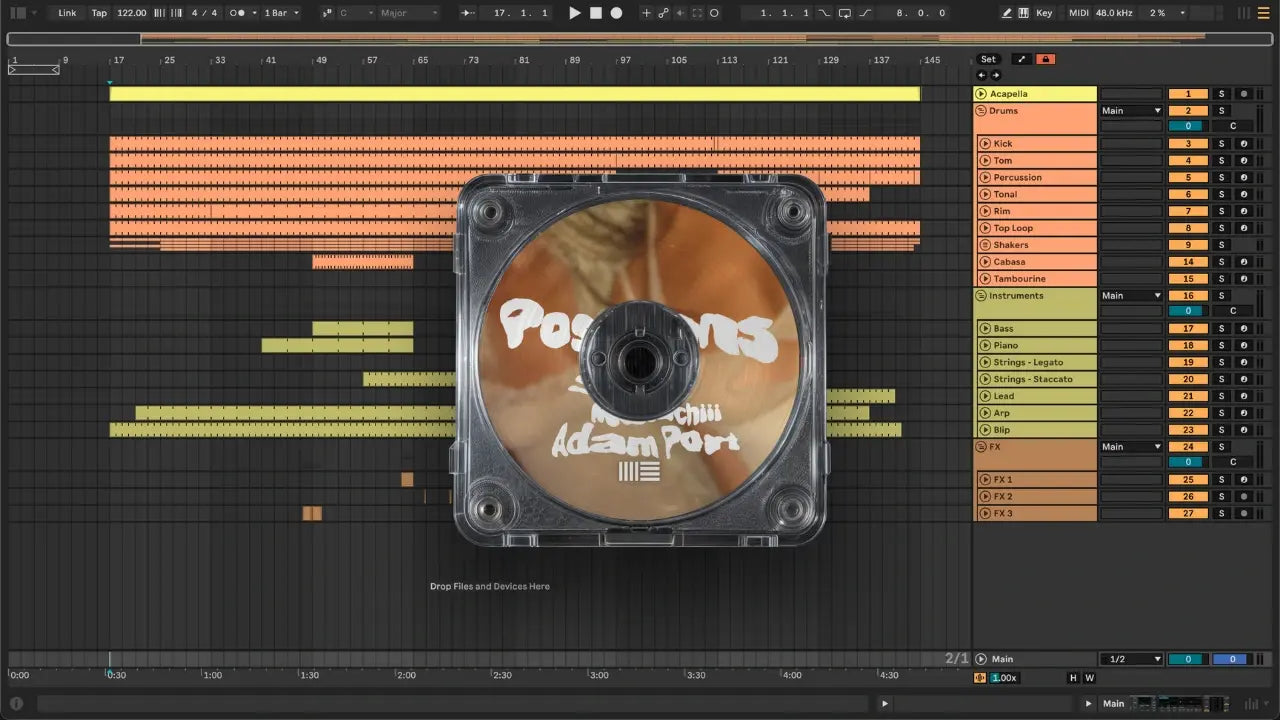Start playback with the Play button

click(x=574, y=13)
